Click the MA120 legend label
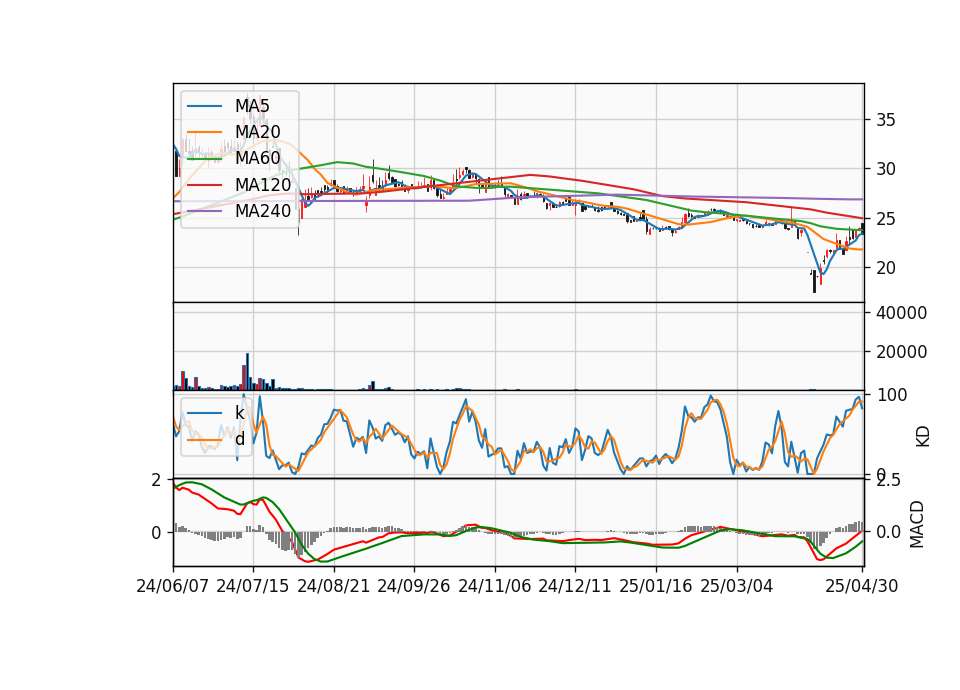The height and width of the screenshot is (690, 960). pos(263,184)
